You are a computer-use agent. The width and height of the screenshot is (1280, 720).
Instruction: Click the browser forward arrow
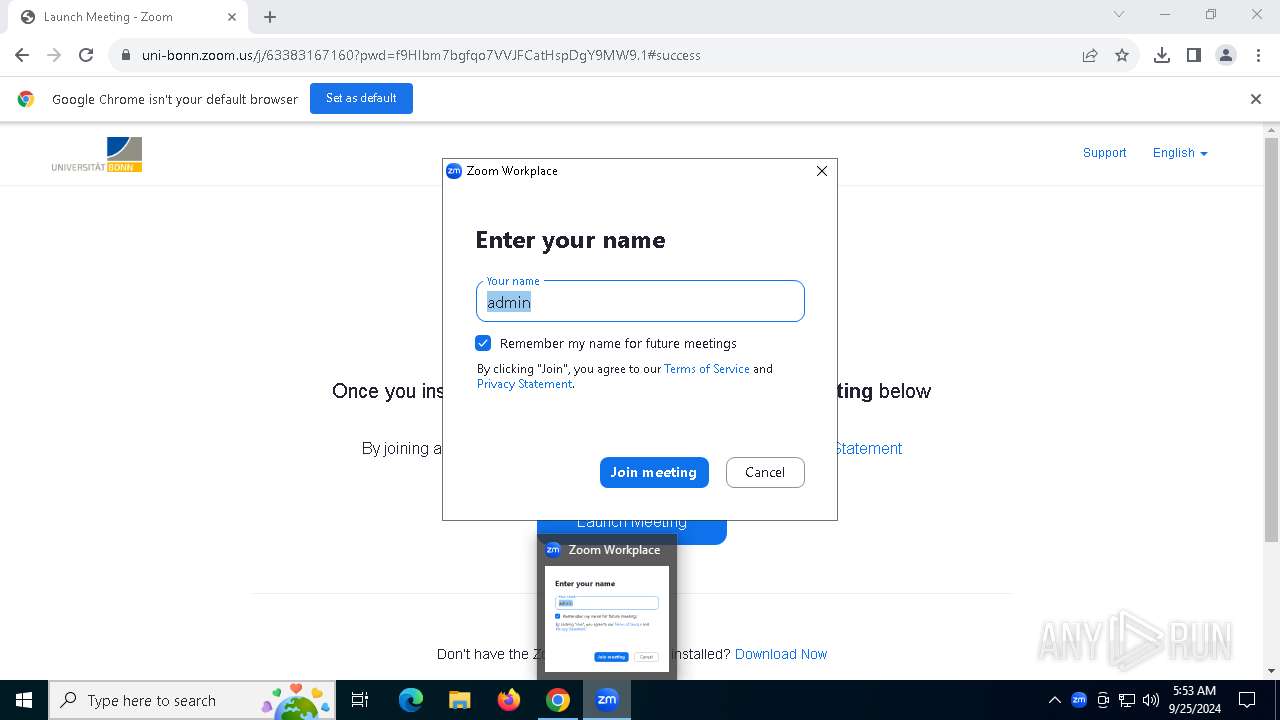tap(54, 55)
